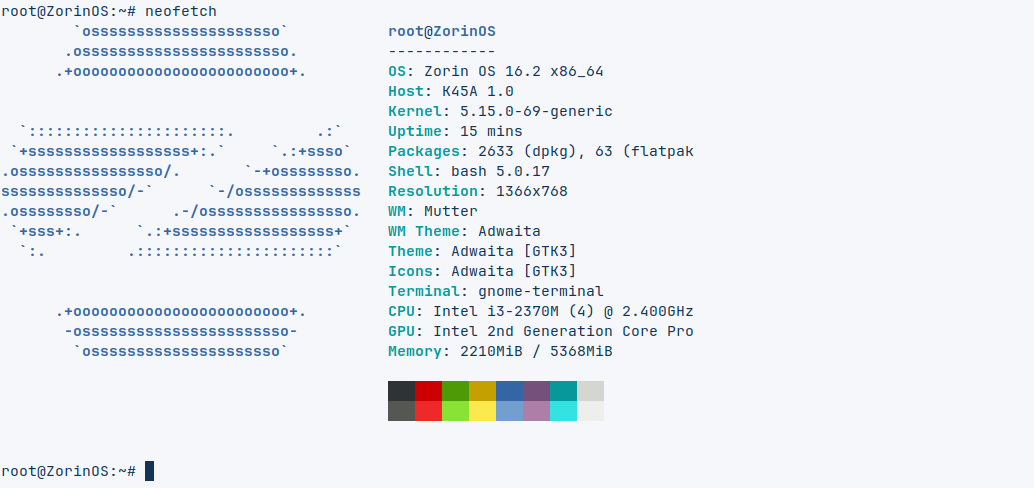Pick the bright cyan swatch in the bottom row

[564, 411]
